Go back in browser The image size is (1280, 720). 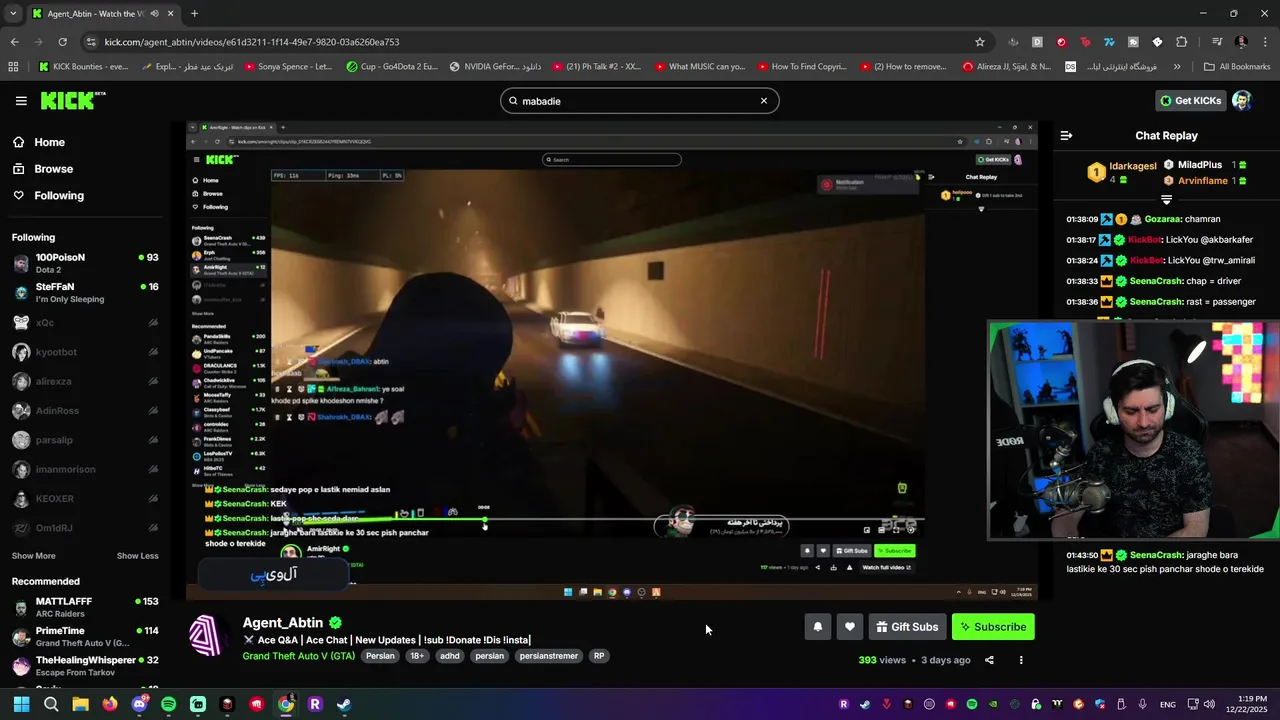pyautogui.click(x=14, y=42)
